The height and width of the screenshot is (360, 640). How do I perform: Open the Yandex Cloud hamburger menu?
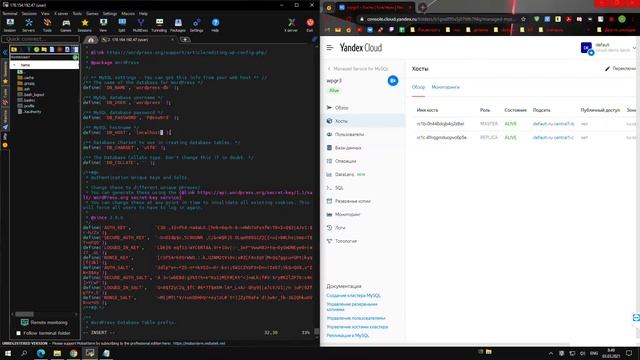330,48
